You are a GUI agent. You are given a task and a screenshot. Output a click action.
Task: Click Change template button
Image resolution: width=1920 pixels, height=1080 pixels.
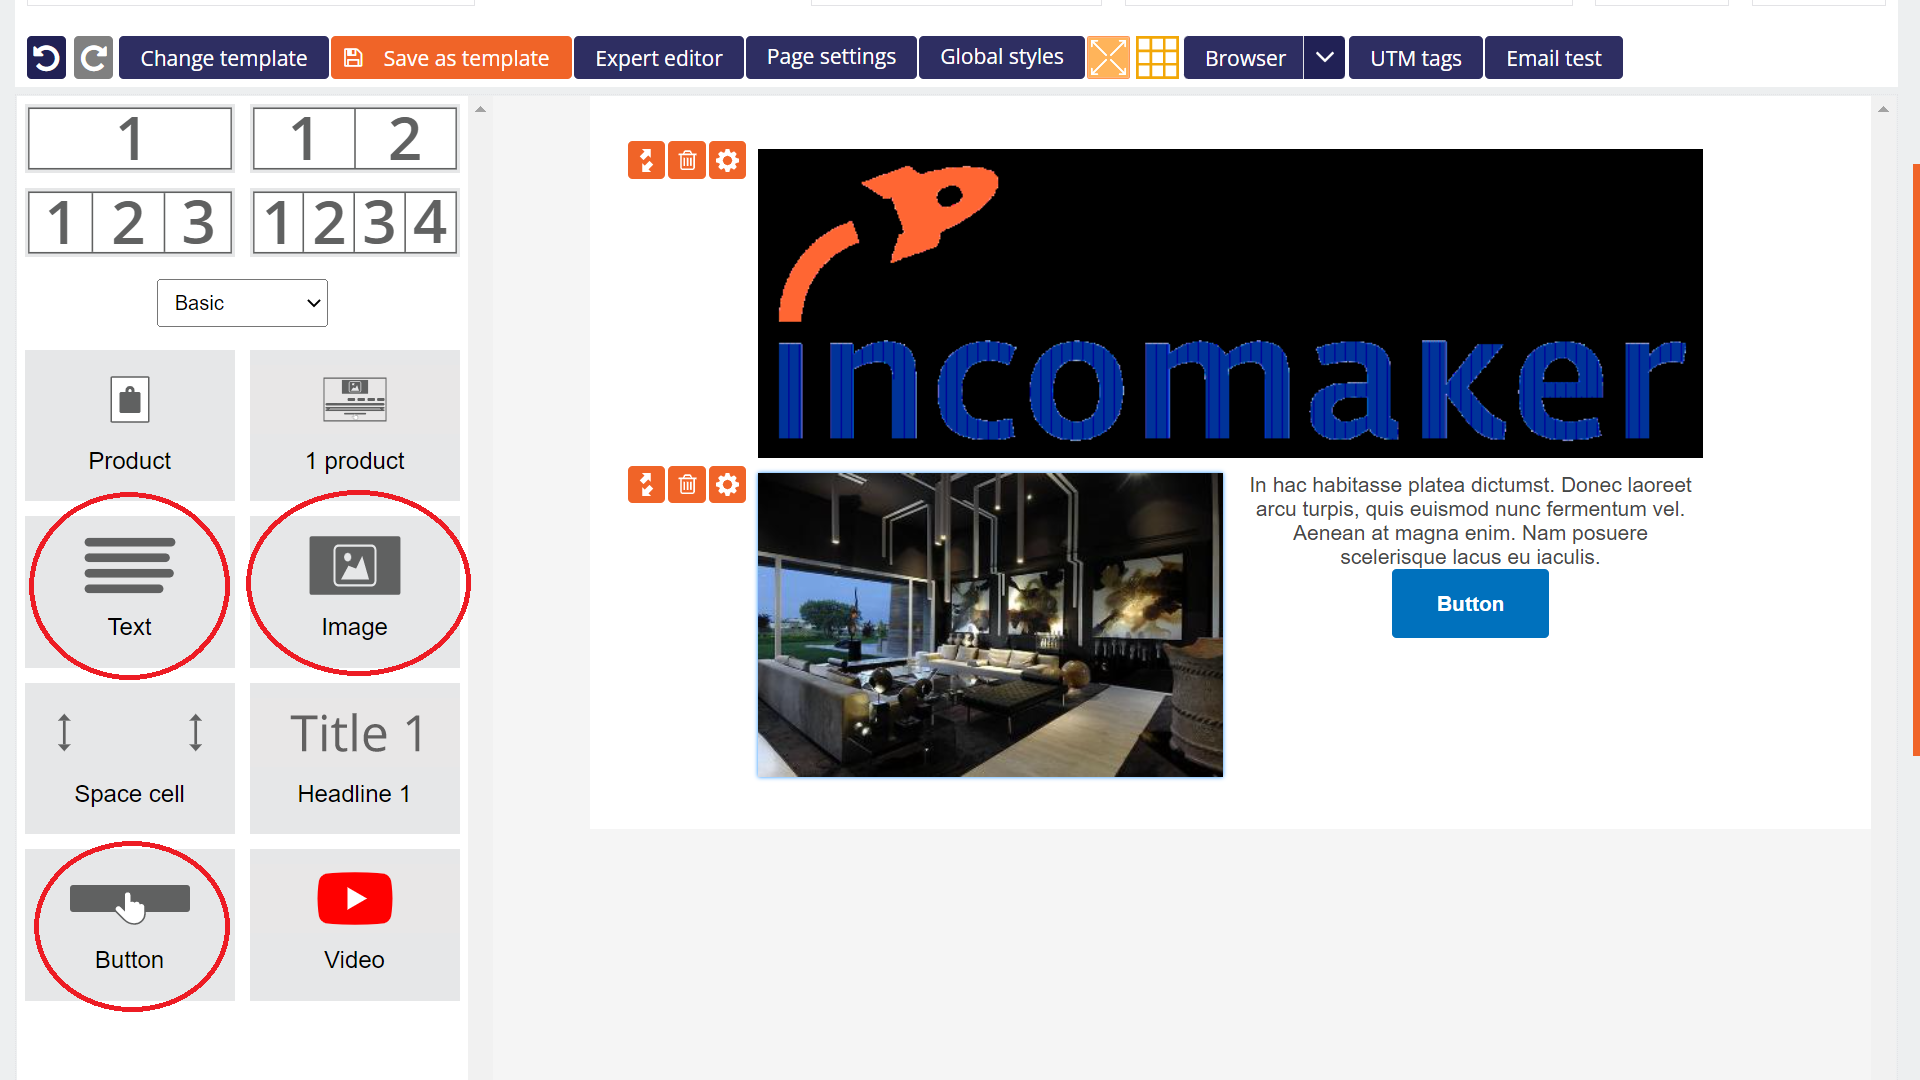pyautogui.click(x=224, y=58)
